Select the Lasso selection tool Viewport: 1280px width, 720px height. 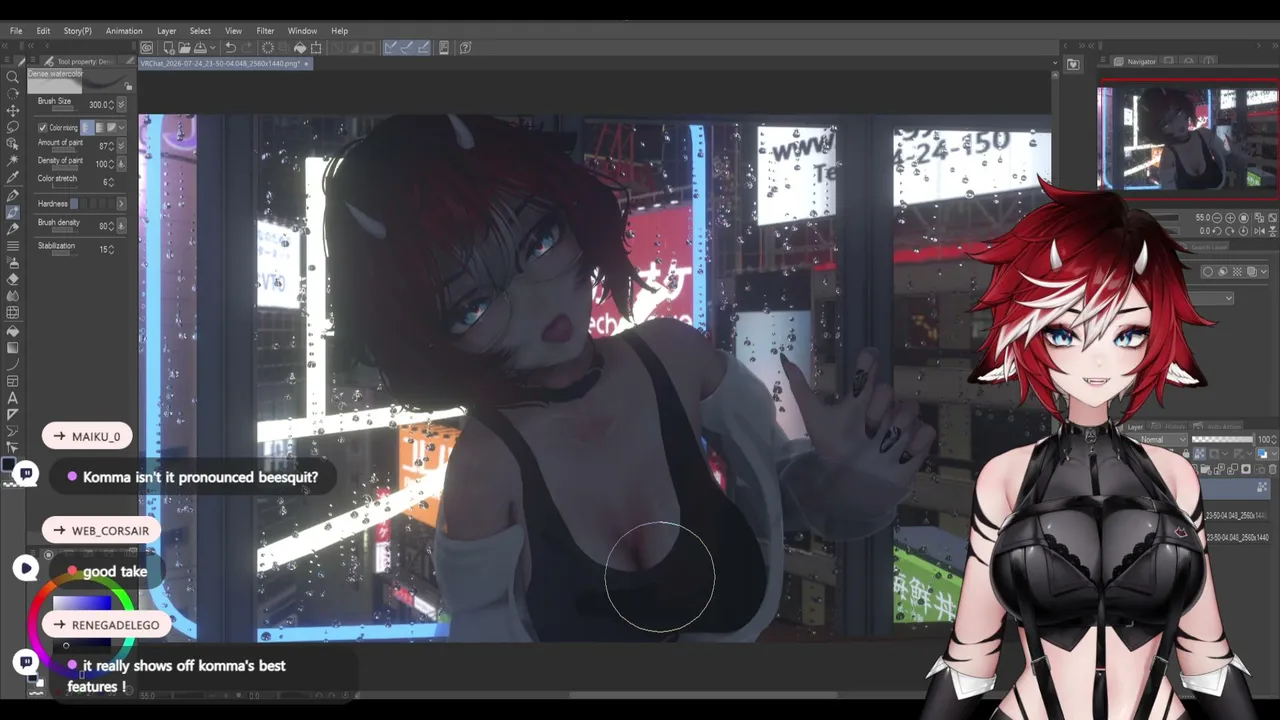coord(13,127)
